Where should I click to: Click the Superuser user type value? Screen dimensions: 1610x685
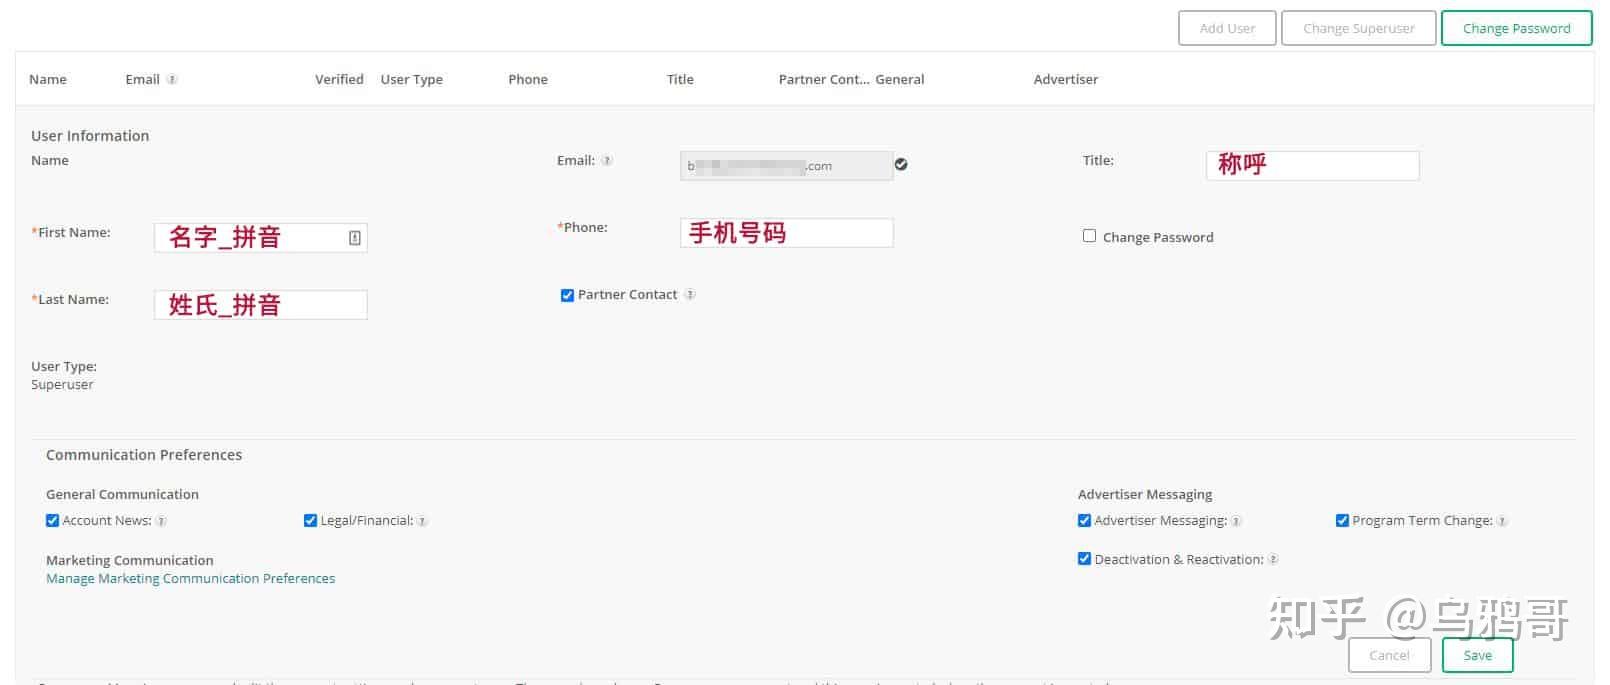coord(62,384)
